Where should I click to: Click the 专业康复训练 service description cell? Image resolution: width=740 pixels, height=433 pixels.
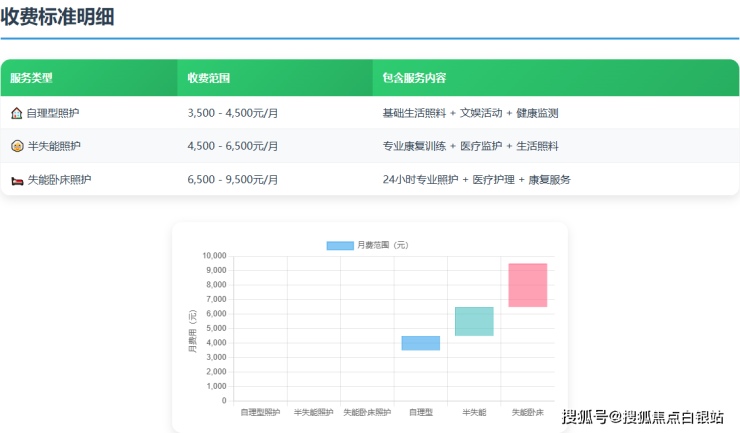(414, 146)
